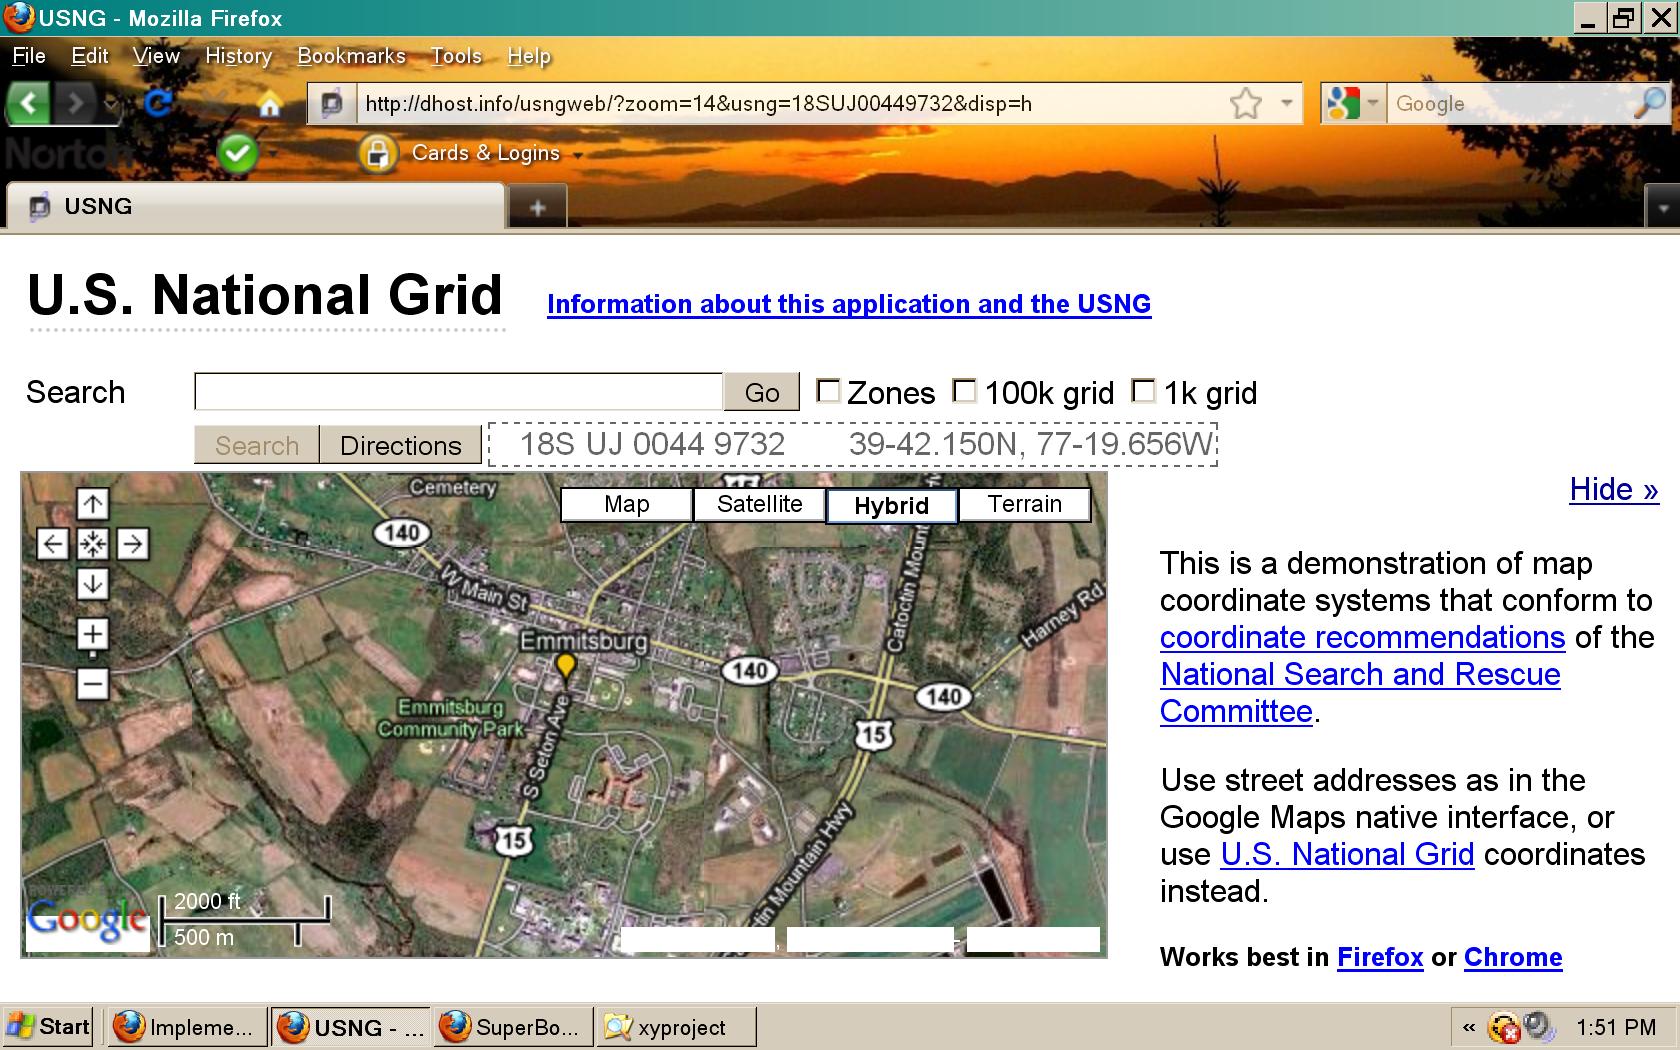Open the Edit menu
The height and width of the screenshot is (1050, 1680).
pyautogui.click(x=90, y=56)
